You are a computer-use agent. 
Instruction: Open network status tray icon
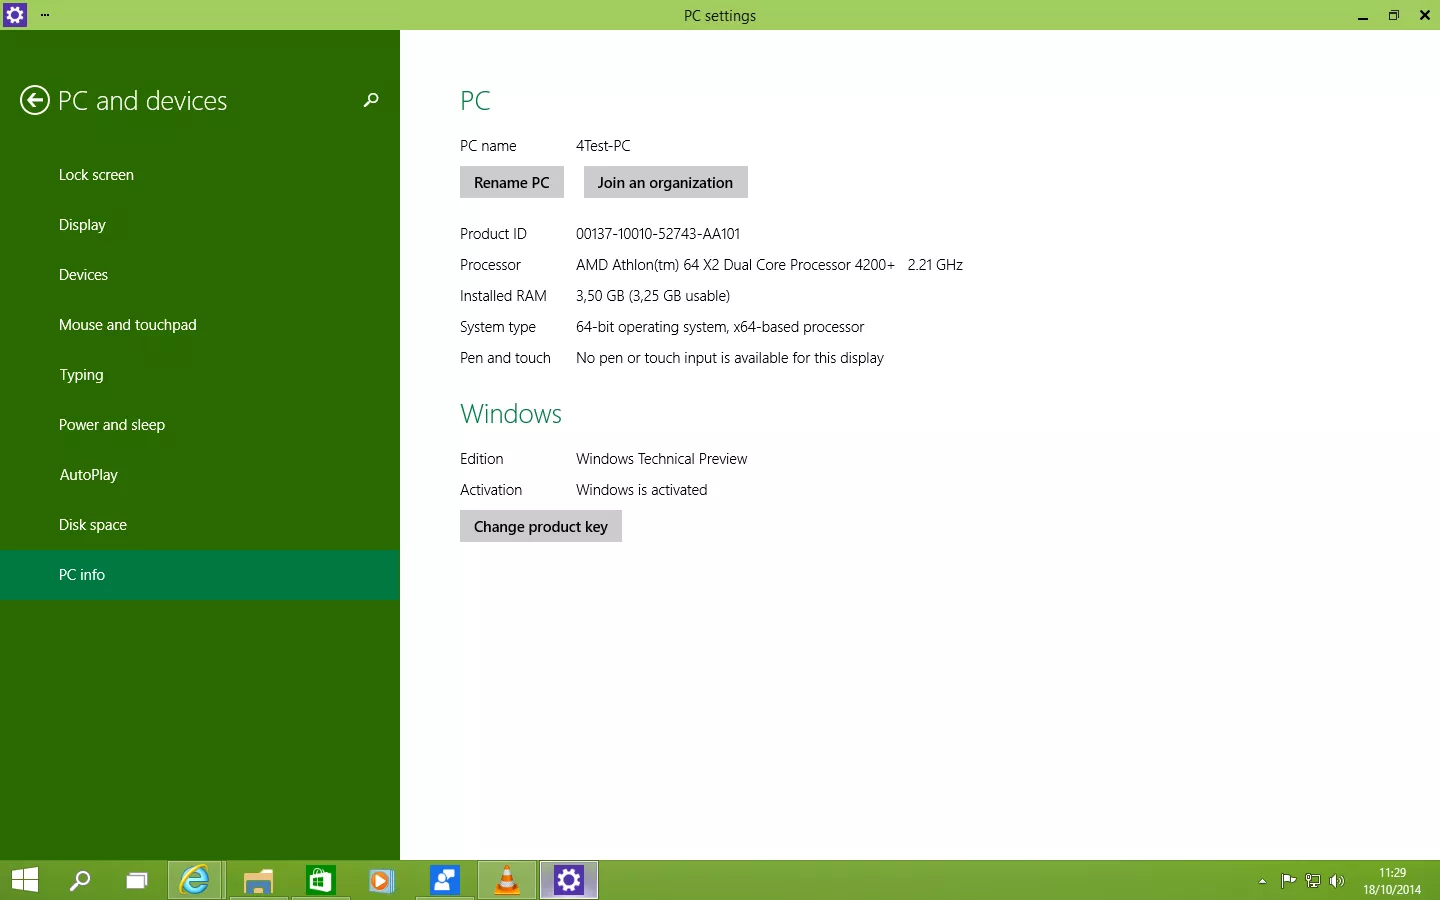[1313, 881]
